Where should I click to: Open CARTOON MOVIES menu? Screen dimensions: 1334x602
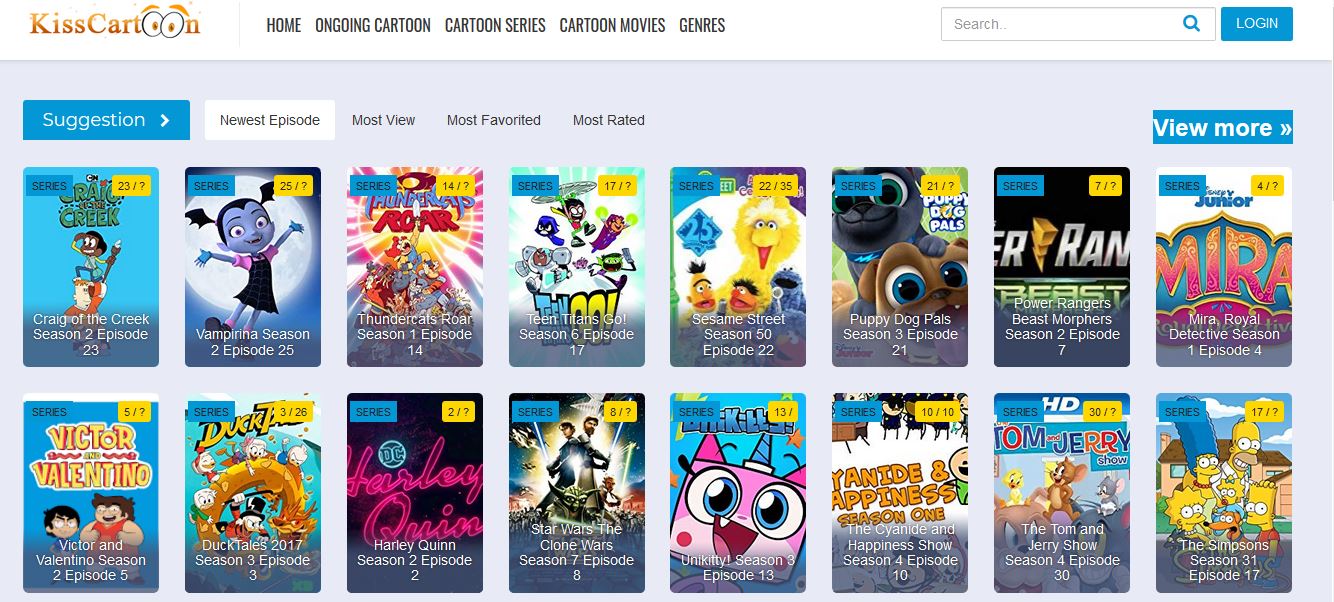coord(612,25)
